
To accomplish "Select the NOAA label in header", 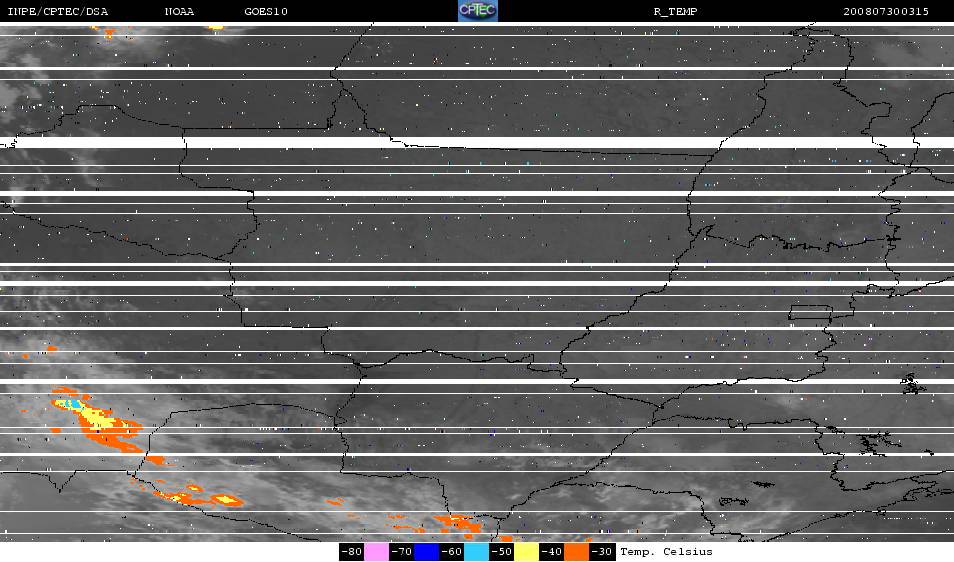I will click(x=179, y=11).
